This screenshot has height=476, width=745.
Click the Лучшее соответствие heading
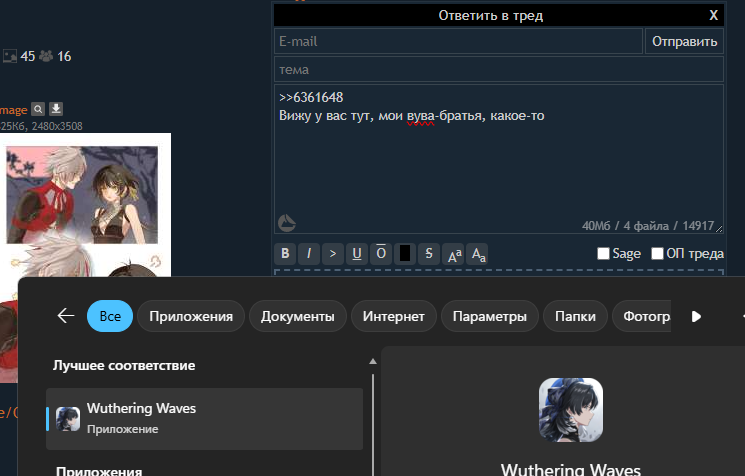pyautogui.click(x=124, y=365)
